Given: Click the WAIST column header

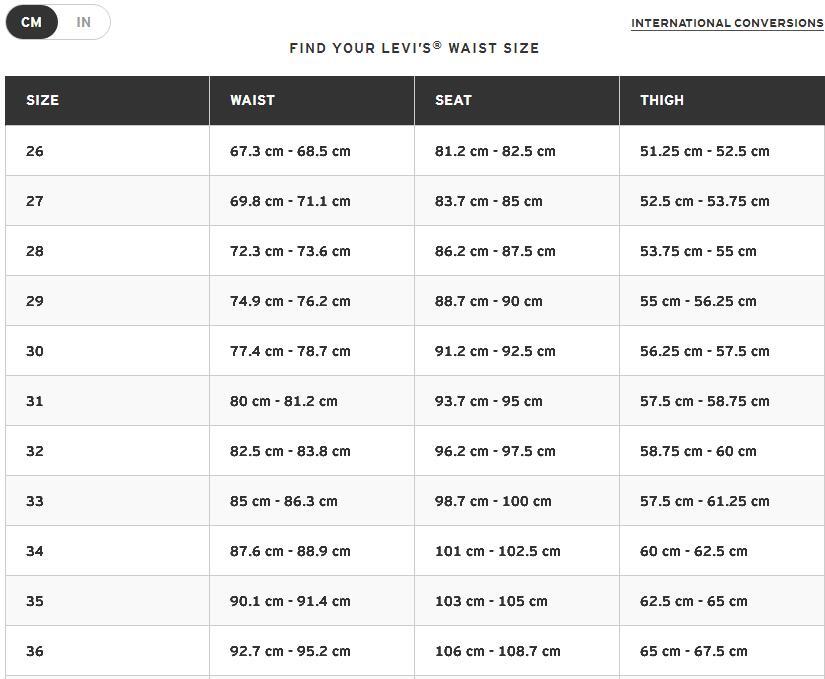Looking at the screenshot, I should pyautogui.click(x=252, y=100).
